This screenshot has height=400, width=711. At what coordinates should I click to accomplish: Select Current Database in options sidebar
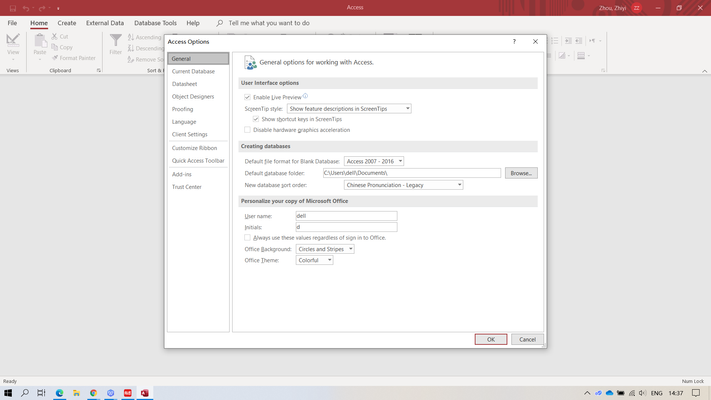198,71
